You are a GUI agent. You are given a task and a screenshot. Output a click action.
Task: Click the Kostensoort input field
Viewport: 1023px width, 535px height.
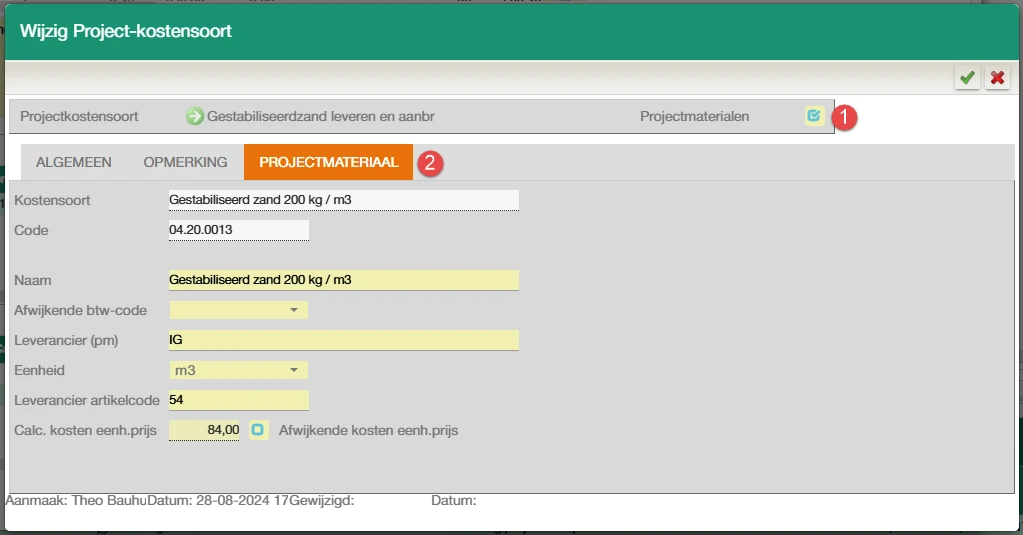pyautogui.click(x=343, y=200)
